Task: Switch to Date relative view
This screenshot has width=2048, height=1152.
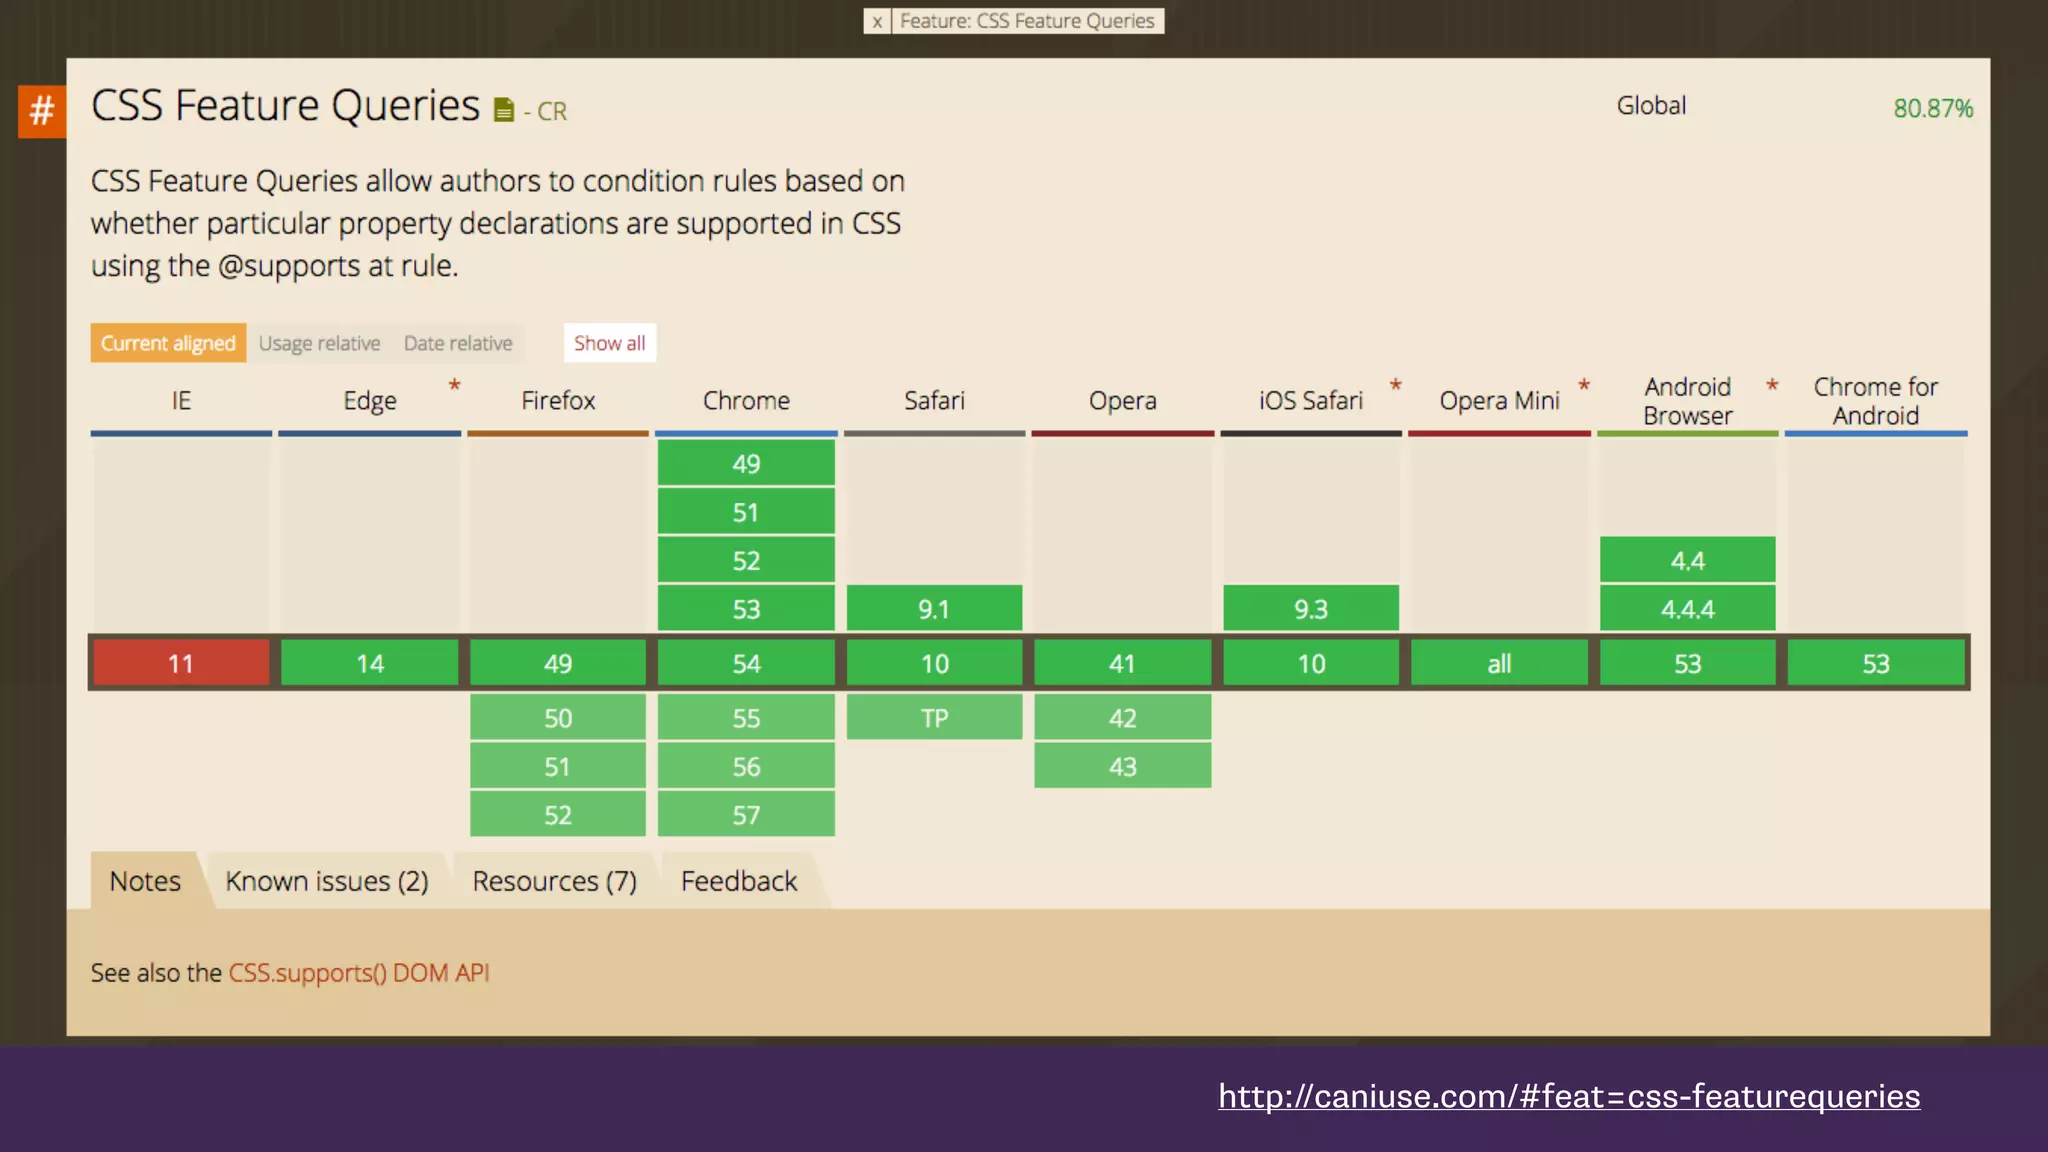Action: click(x=458, y=343)
